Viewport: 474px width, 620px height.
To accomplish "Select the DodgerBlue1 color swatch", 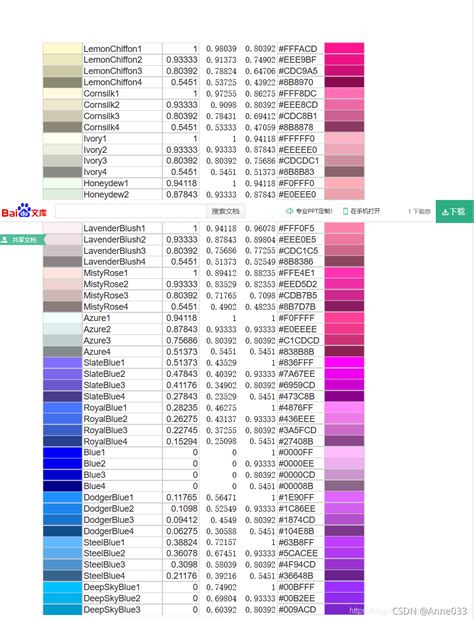I will point(62,497).
